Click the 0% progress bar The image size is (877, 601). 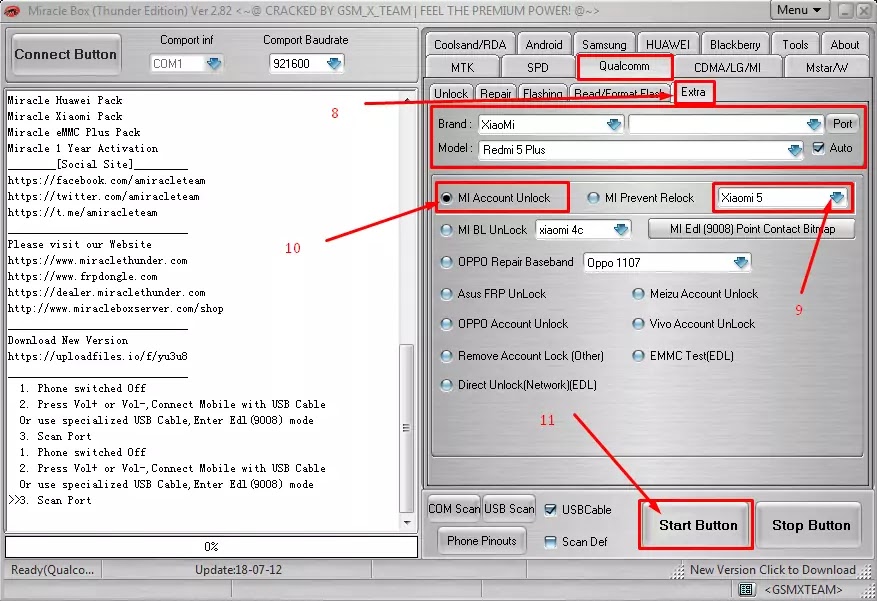pos(211,547)
